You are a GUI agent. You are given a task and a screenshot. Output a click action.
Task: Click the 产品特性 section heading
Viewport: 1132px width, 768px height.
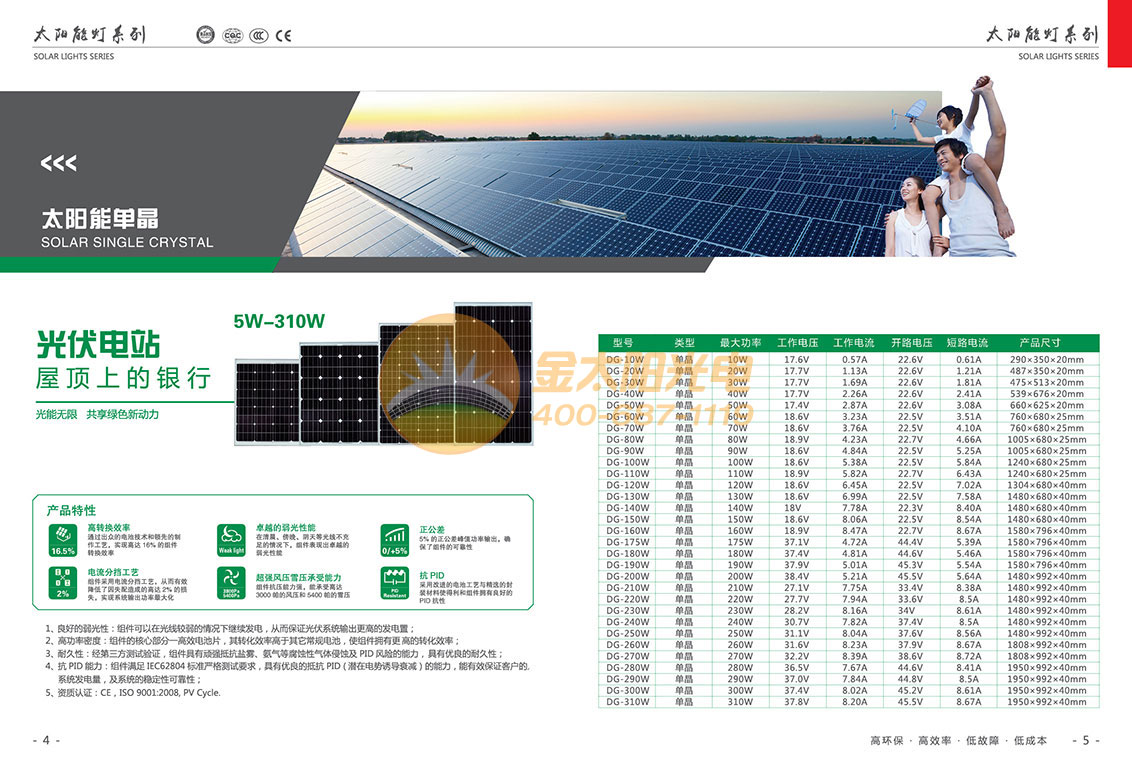pos(71,510)
